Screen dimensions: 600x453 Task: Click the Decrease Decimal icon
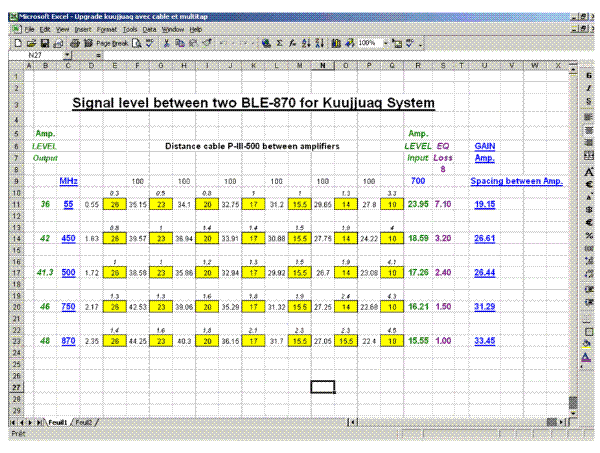[x=589, y=274]
